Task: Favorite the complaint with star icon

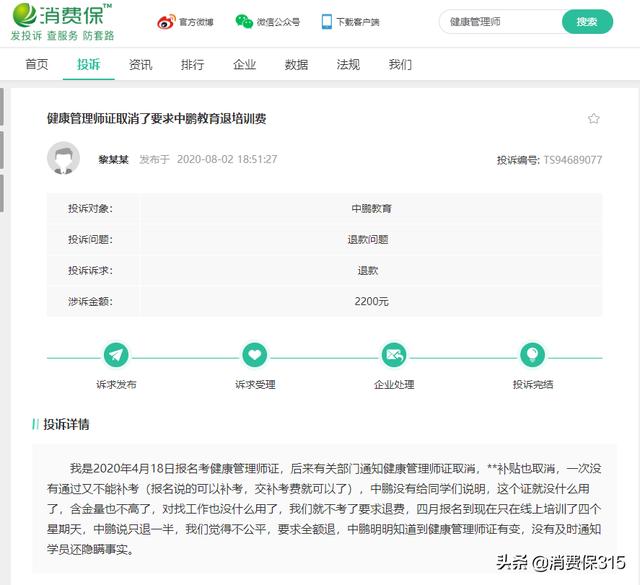Action: (x=593, y=118)
